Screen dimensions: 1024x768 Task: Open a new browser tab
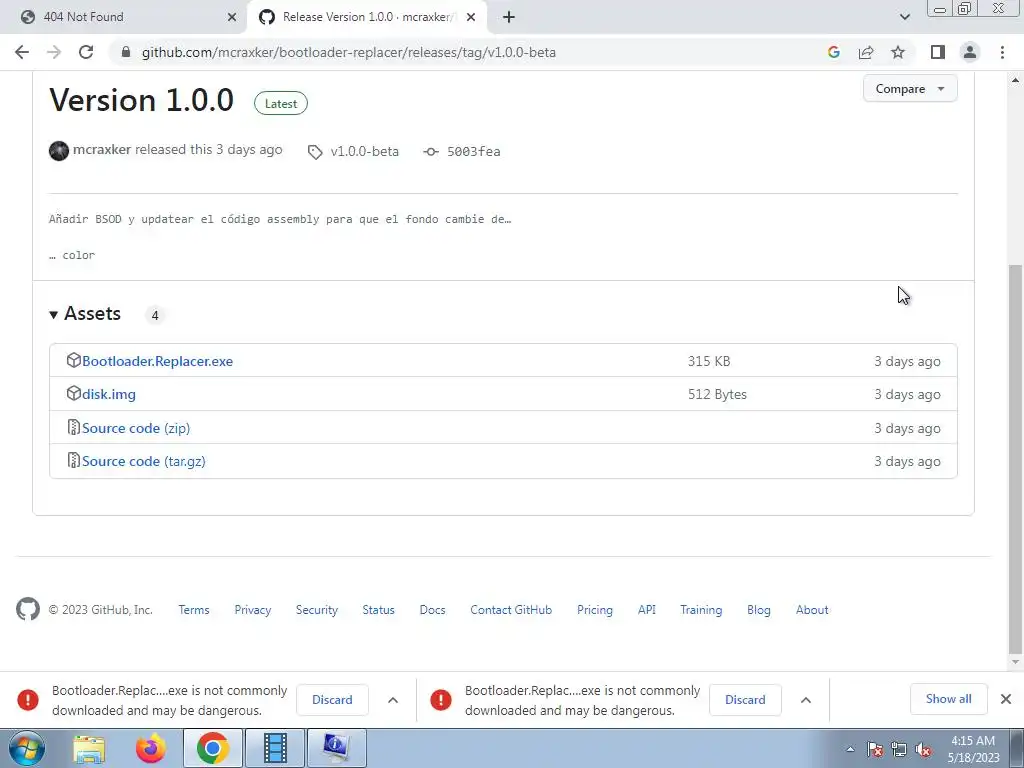pos(509,17)
